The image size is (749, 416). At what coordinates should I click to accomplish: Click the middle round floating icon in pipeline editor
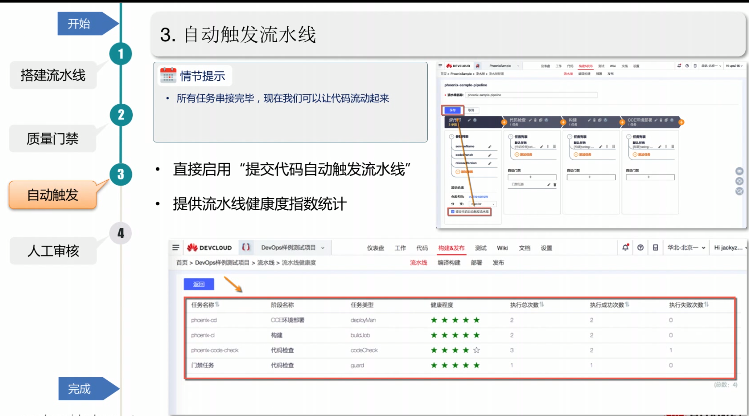pos(739,181)
